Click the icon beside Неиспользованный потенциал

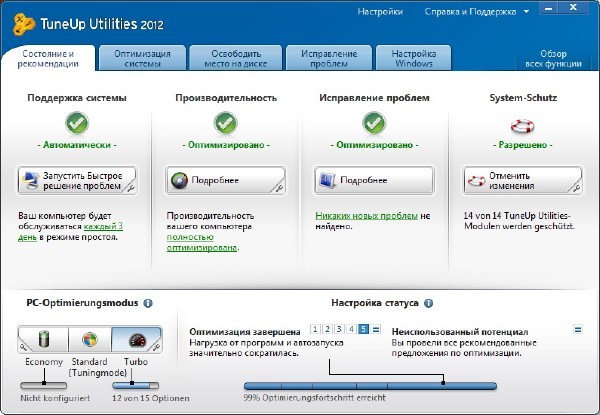578,329
